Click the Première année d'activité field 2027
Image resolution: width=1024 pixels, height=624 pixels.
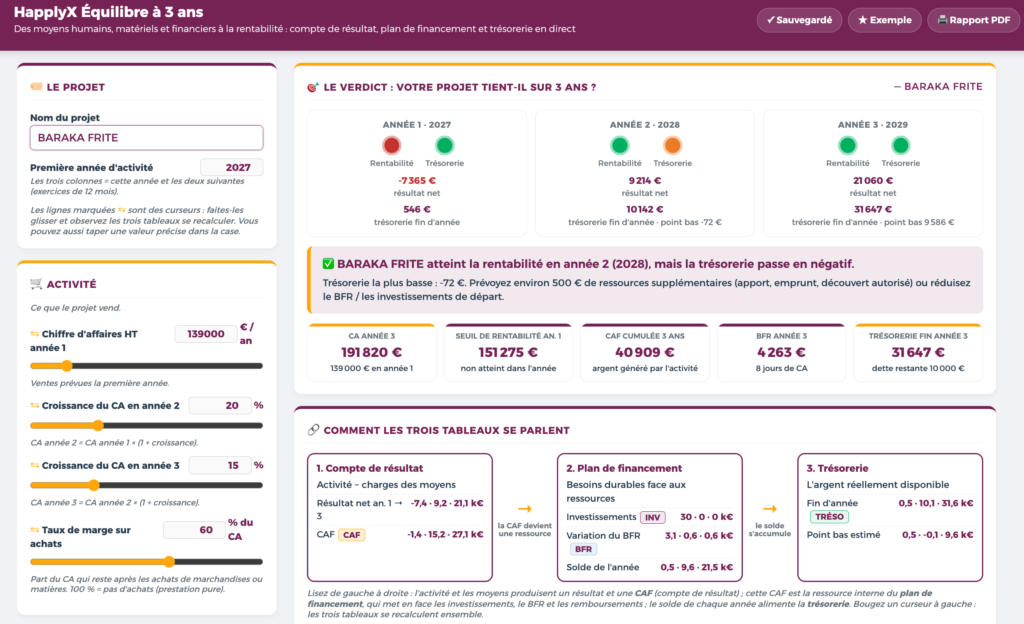tap(231, 167)
